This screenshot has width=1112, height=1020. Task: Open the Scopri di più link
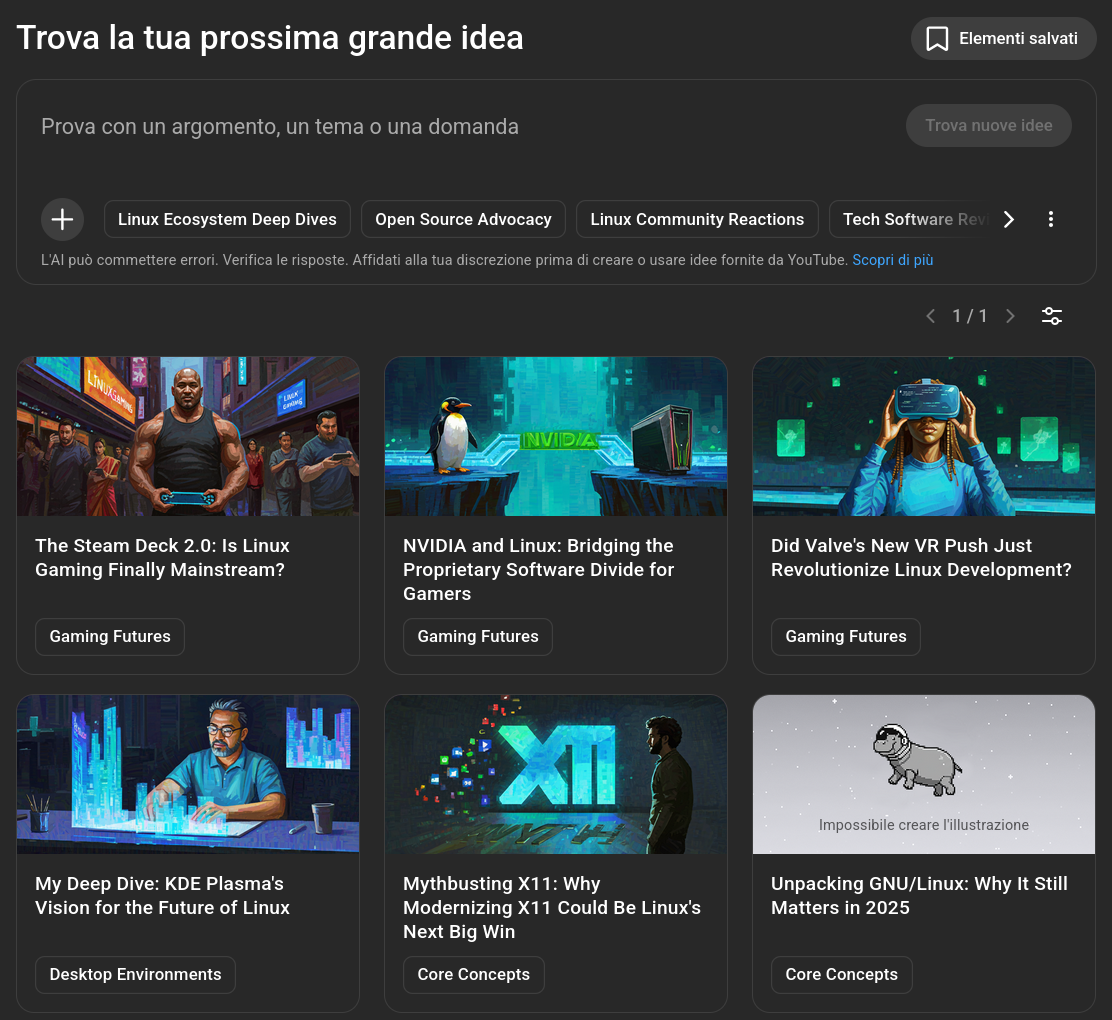892,260
